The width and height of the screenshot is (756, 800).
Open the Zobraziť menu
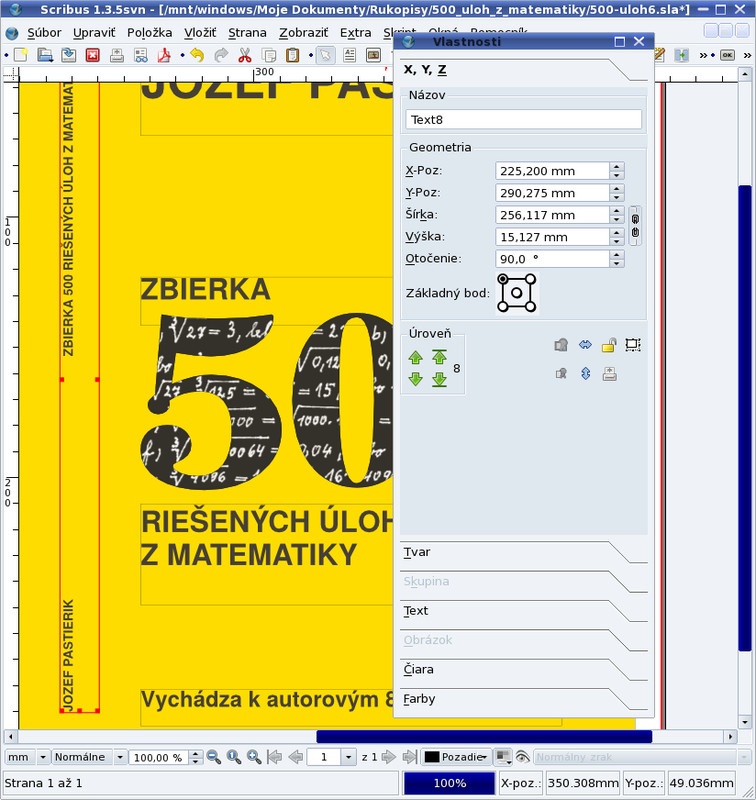(x=303, y=32)
